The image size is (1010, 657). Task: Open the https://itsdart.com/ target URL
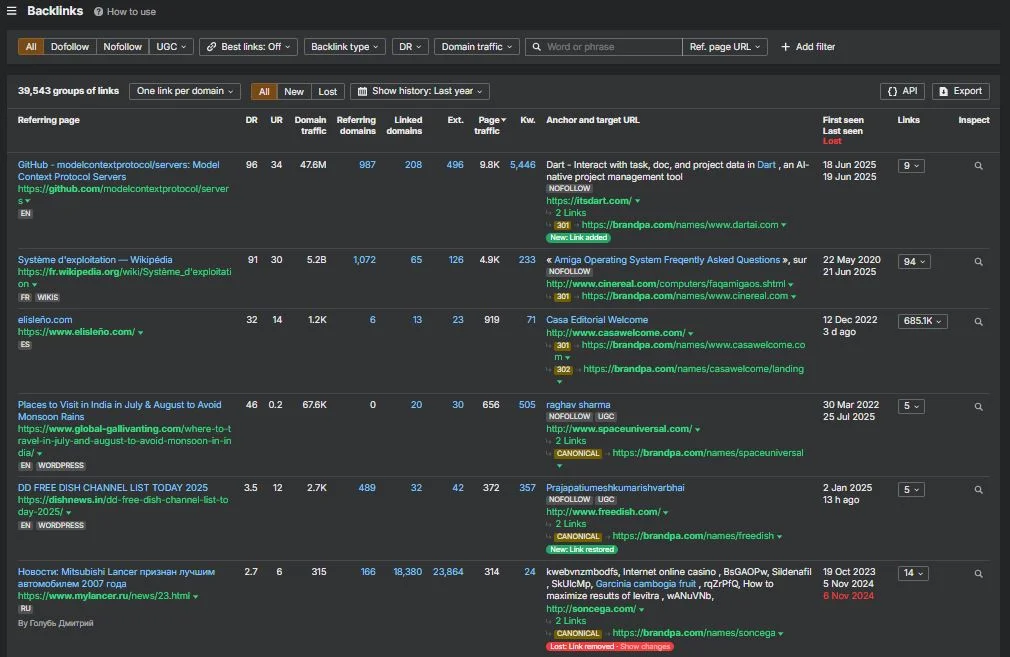pos(589,200)
